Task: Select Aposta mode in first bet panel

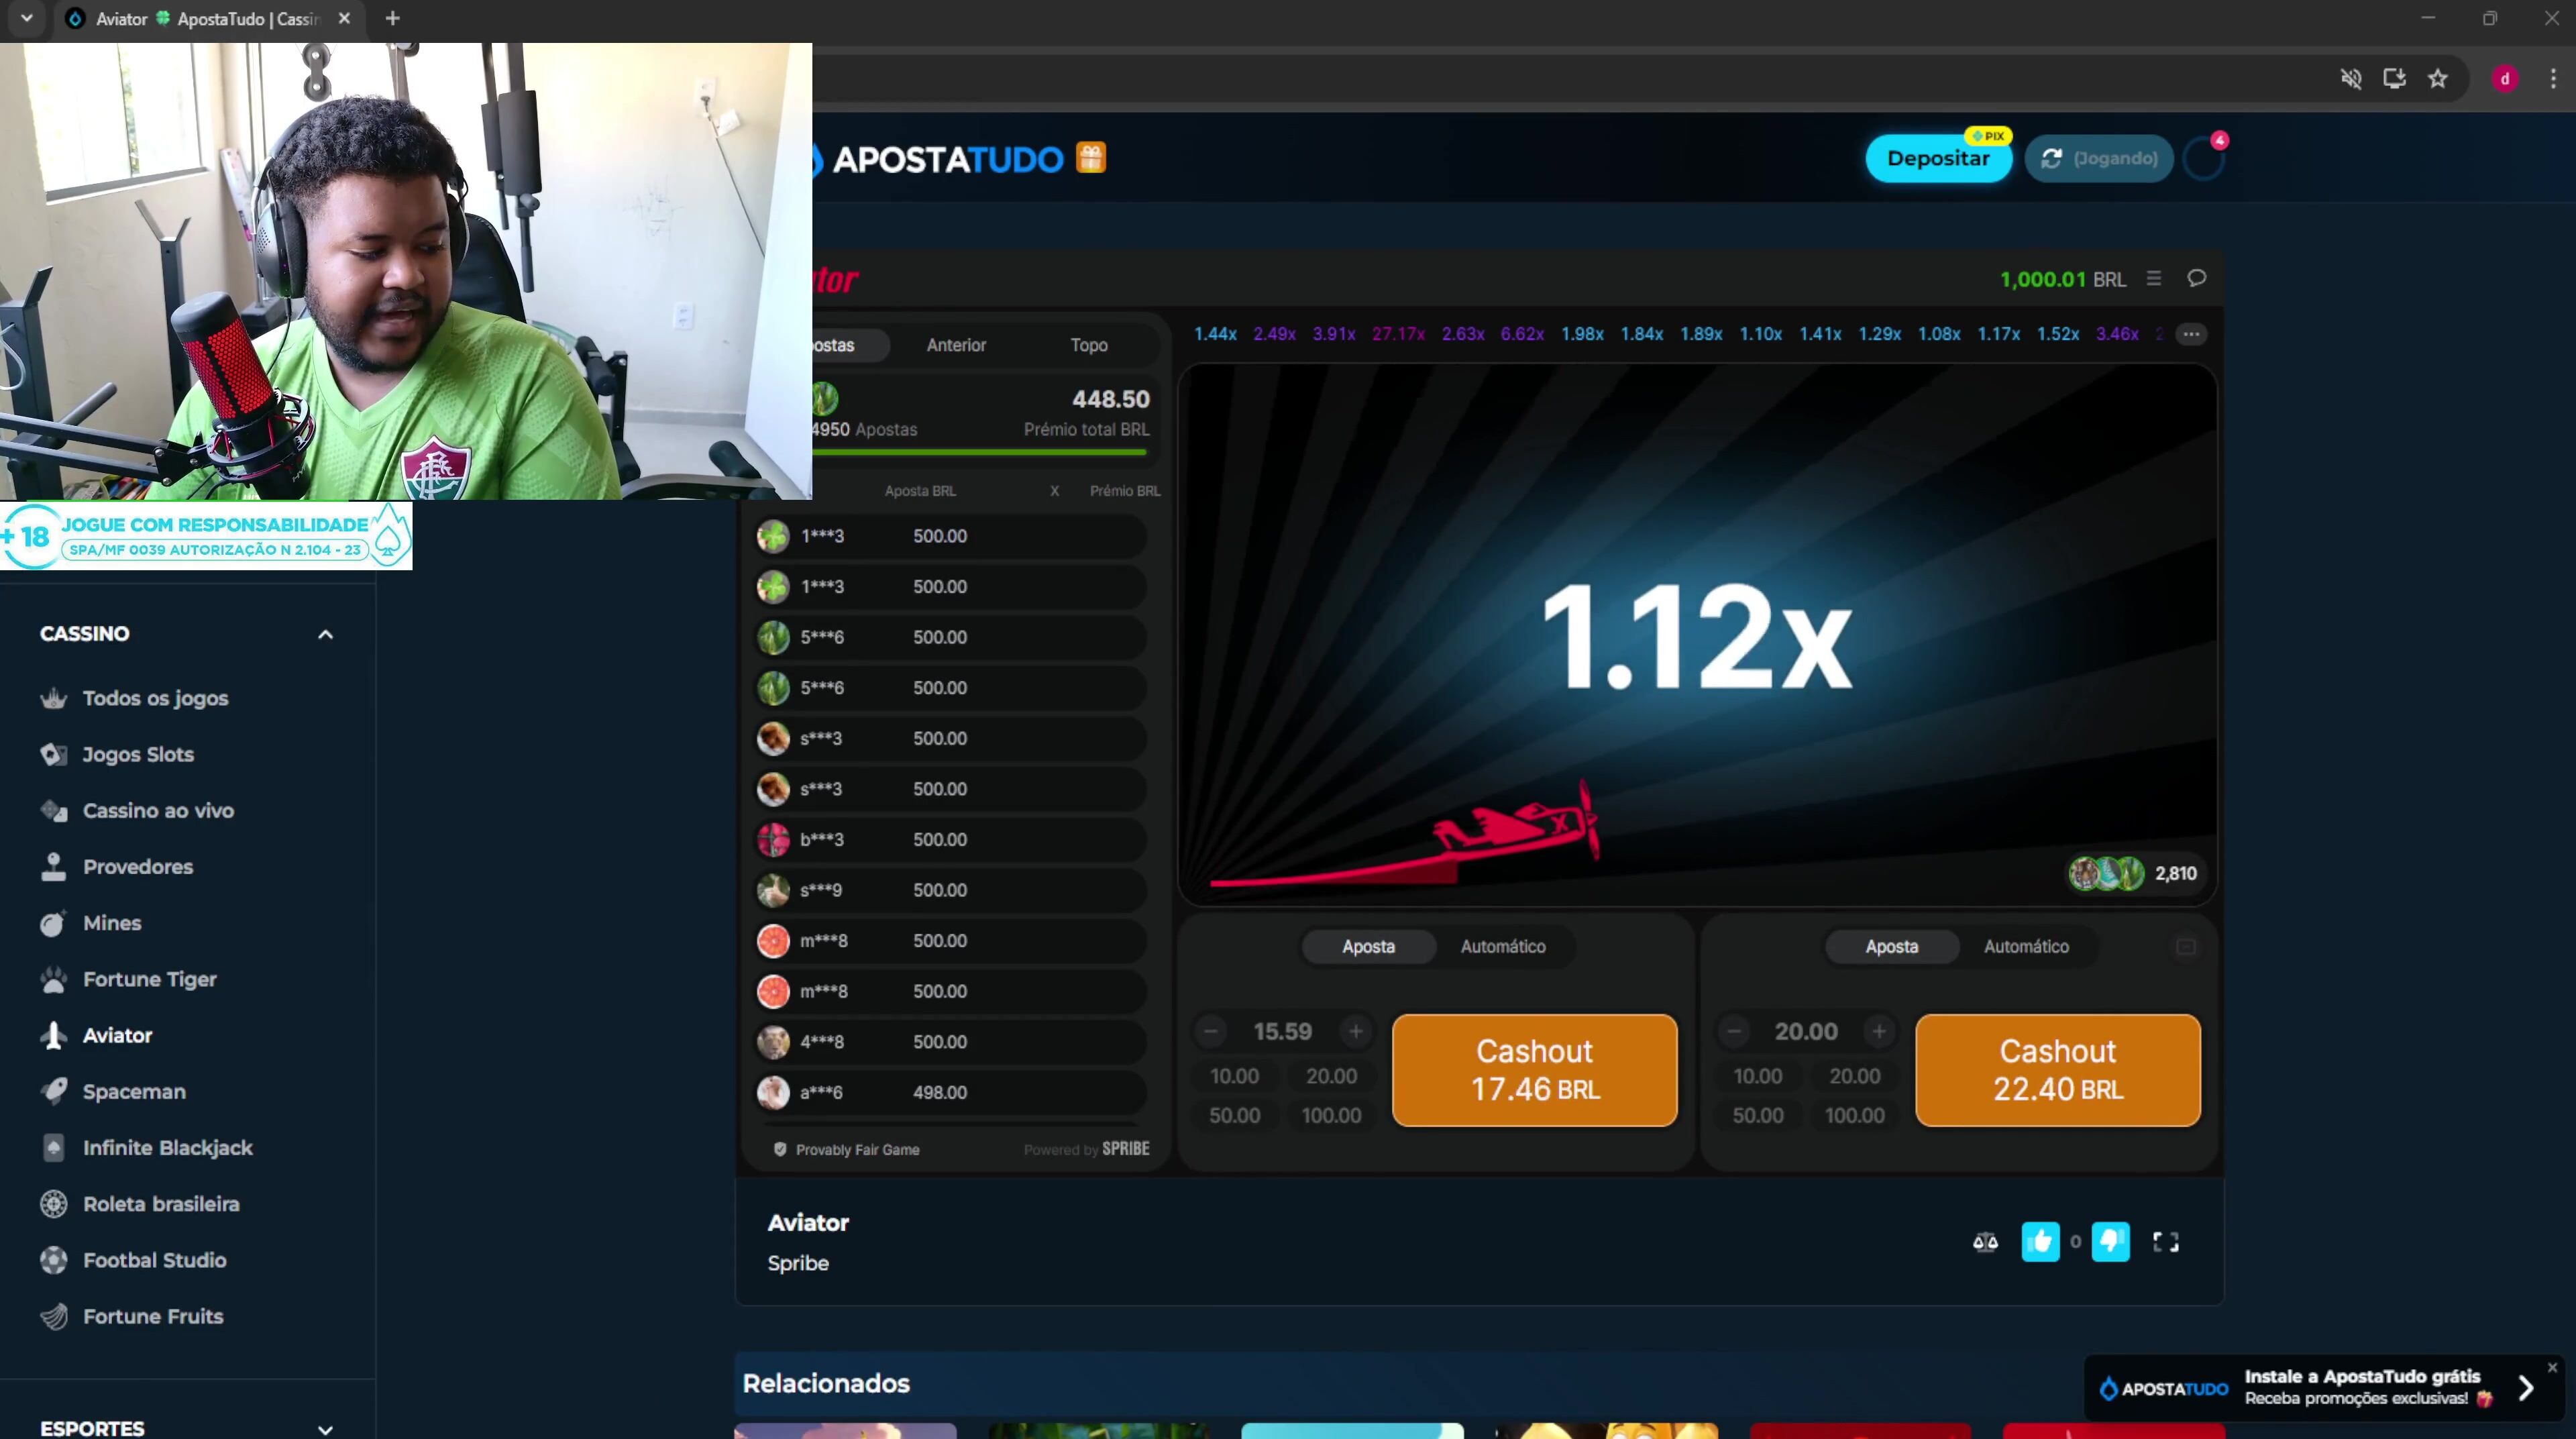Action: point(1368,946)
